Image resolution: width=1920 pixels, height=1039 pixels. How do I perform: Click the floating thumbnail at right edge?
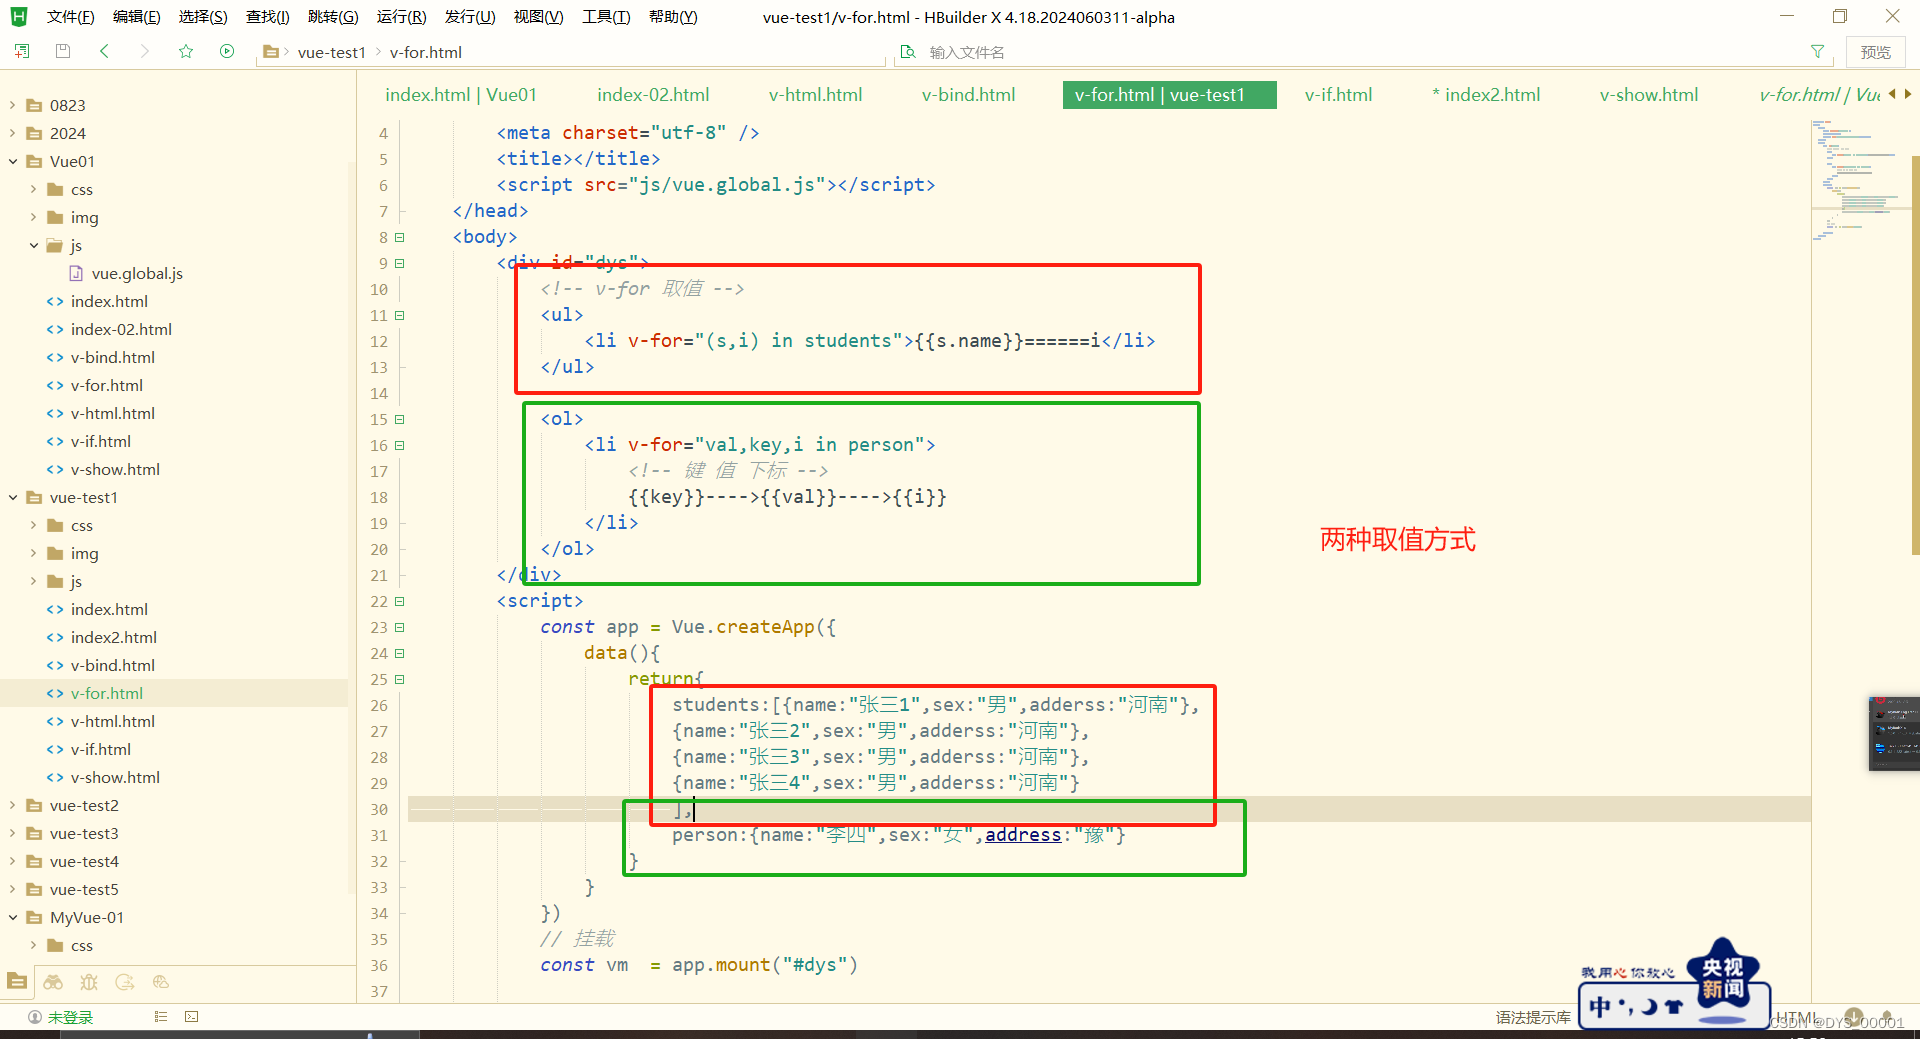[x=1894, y=733]
